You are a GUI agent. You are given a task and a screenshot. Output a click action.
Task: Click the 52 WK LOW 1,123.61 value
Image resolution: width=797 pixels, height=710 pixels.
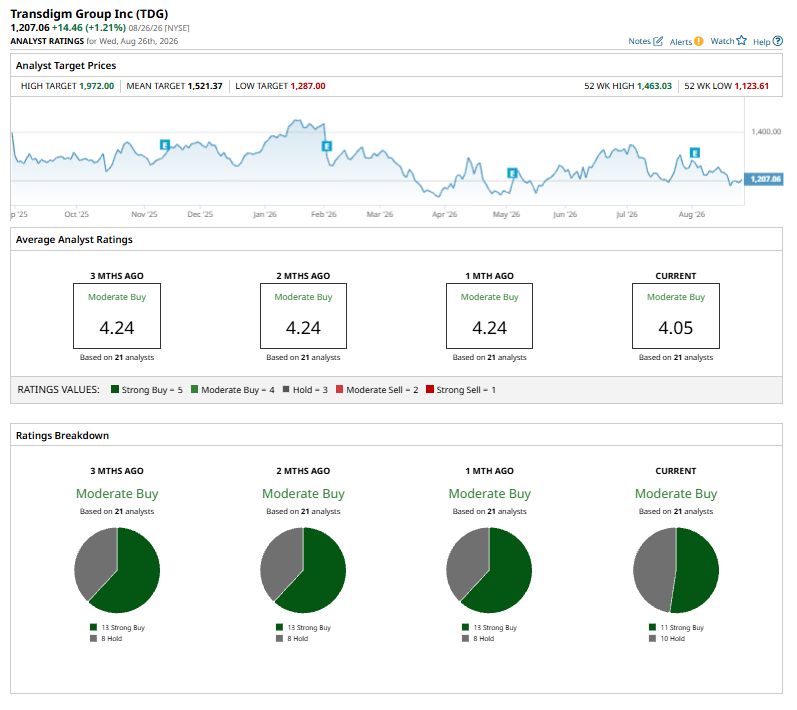(752, 86)
